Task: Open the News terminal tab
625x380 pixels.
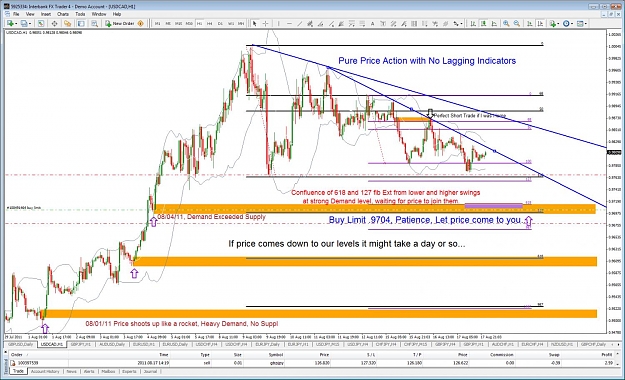Action: [72, 371]
